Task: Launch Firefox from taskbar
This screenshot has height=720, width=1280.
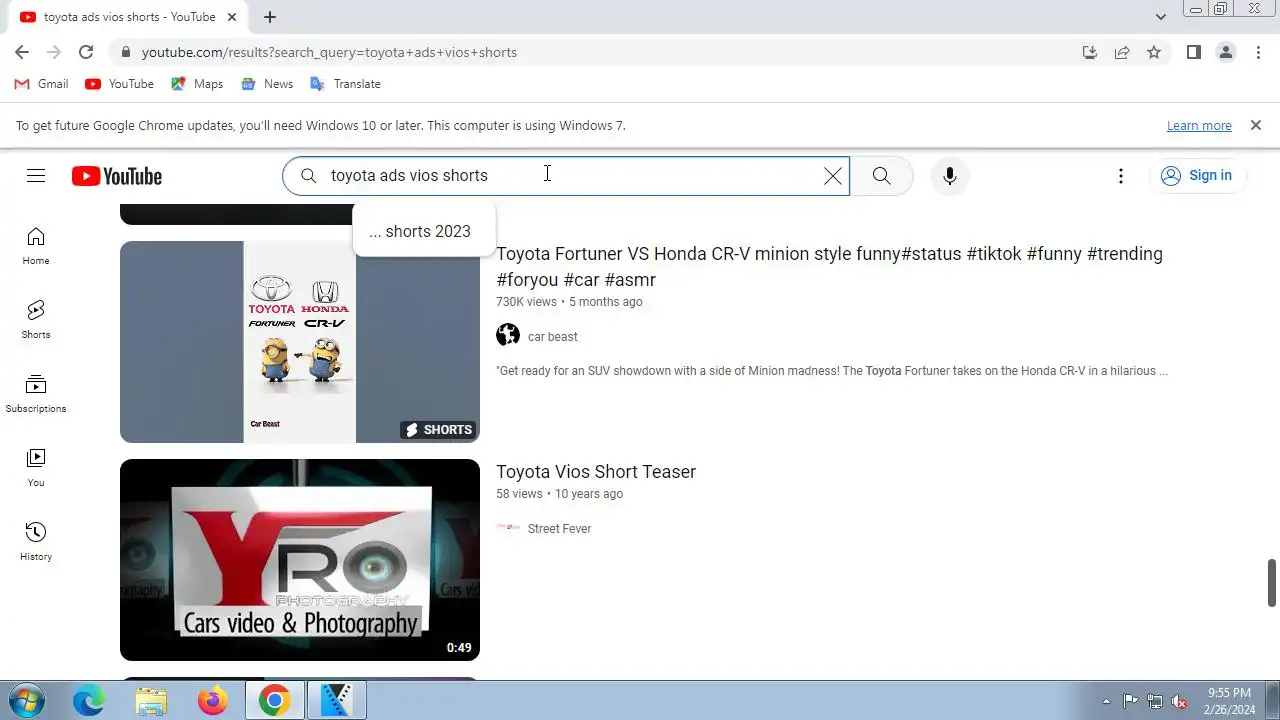Action: point(212,701)
